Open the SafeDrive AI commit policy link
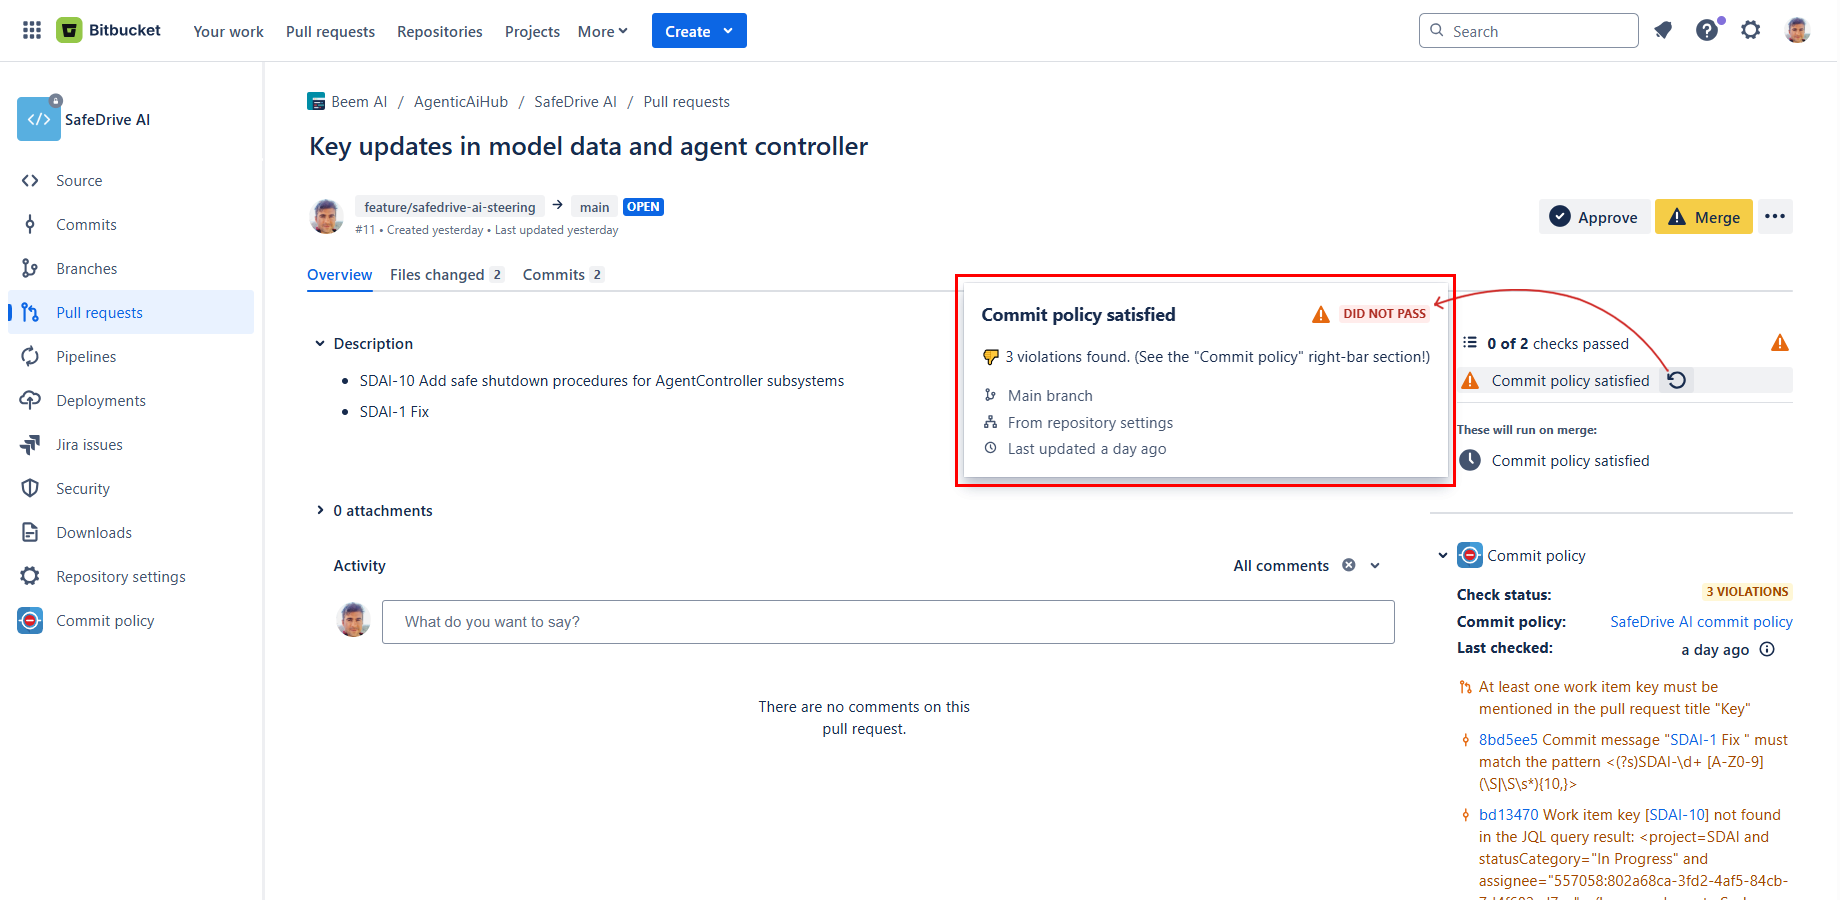 [x=1700, y=621]
